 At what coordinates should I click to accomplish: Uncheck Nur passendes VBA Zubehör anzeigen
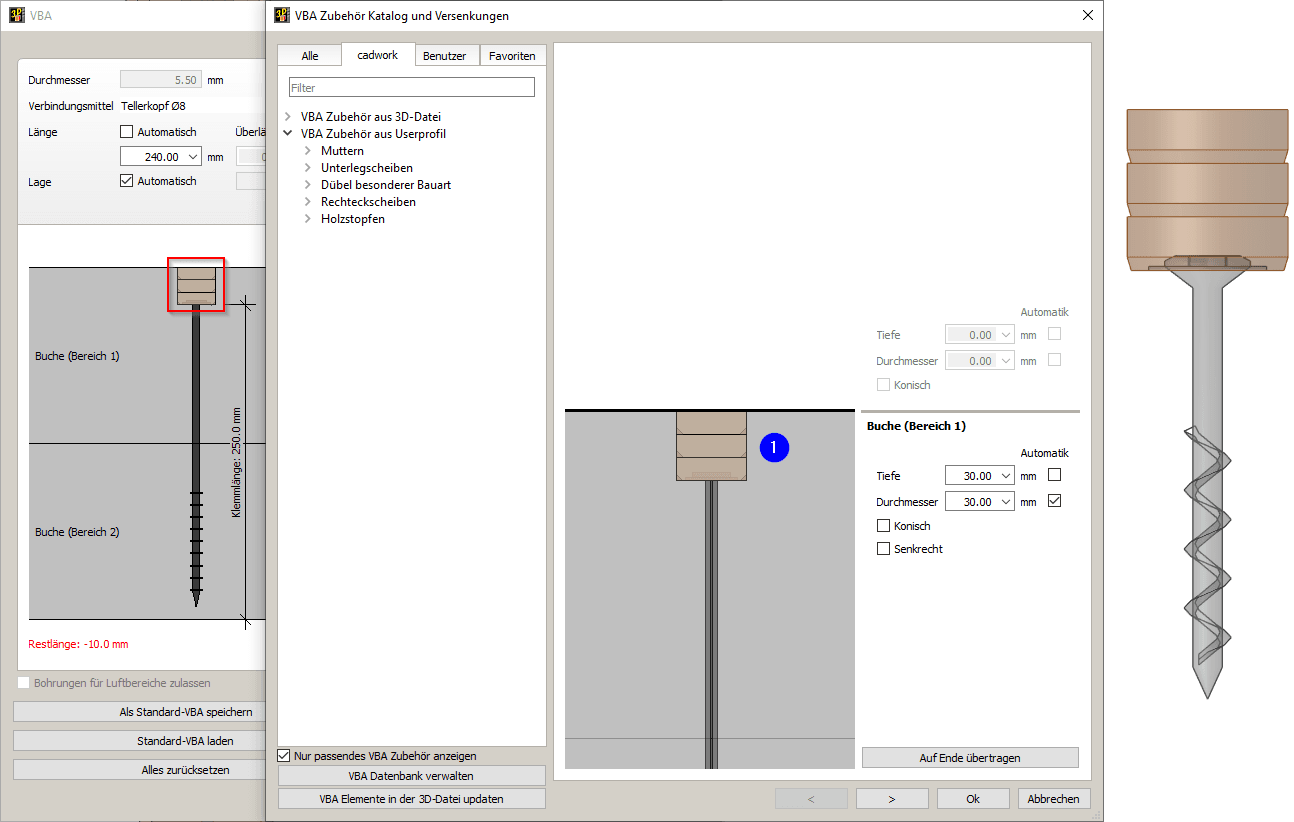284,756
